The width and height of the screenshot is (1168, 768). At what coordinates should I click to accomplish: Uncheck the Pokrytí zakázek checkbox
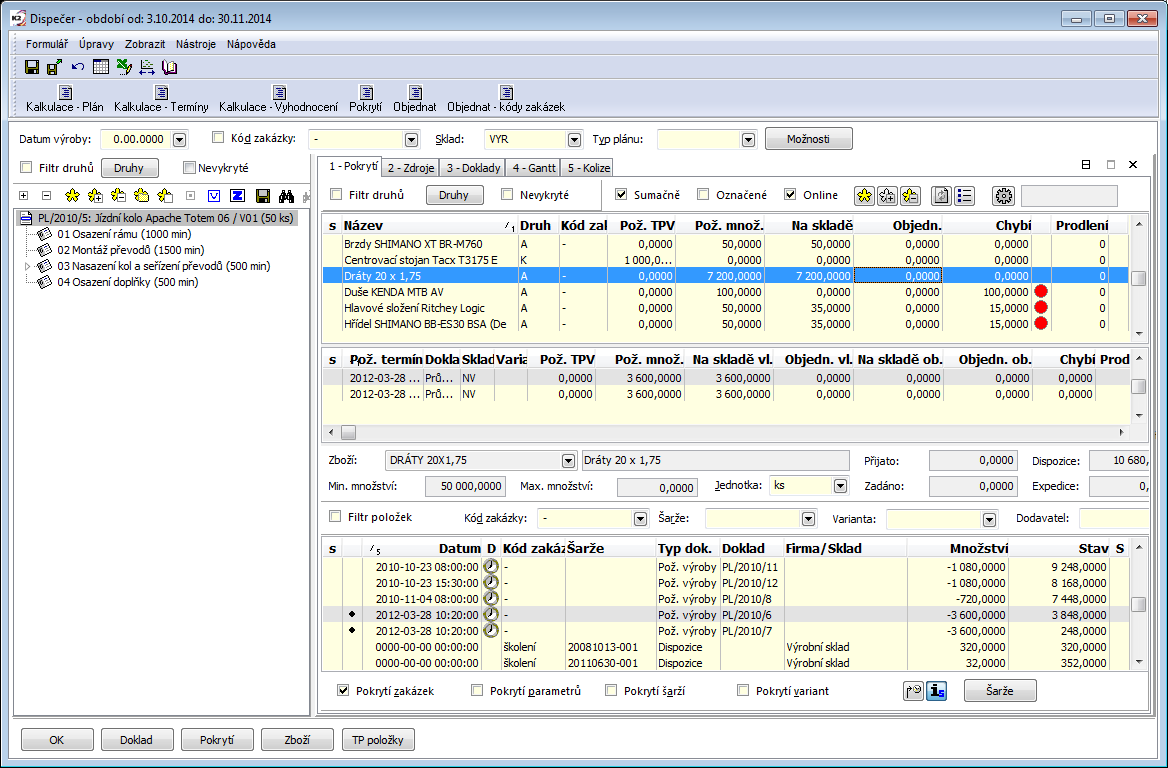[343, 690]
